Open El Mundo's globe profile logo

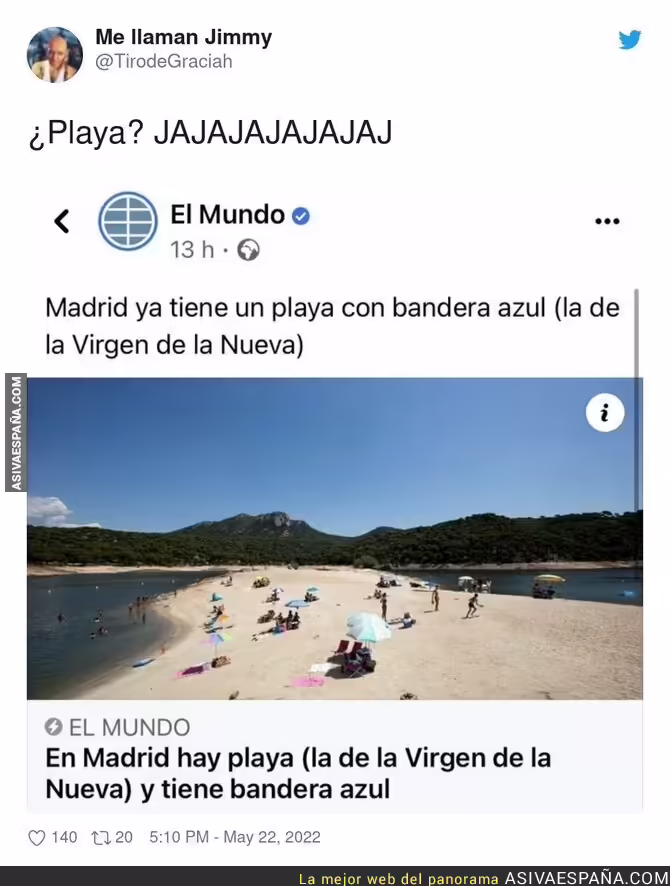[x=128, y=221]
